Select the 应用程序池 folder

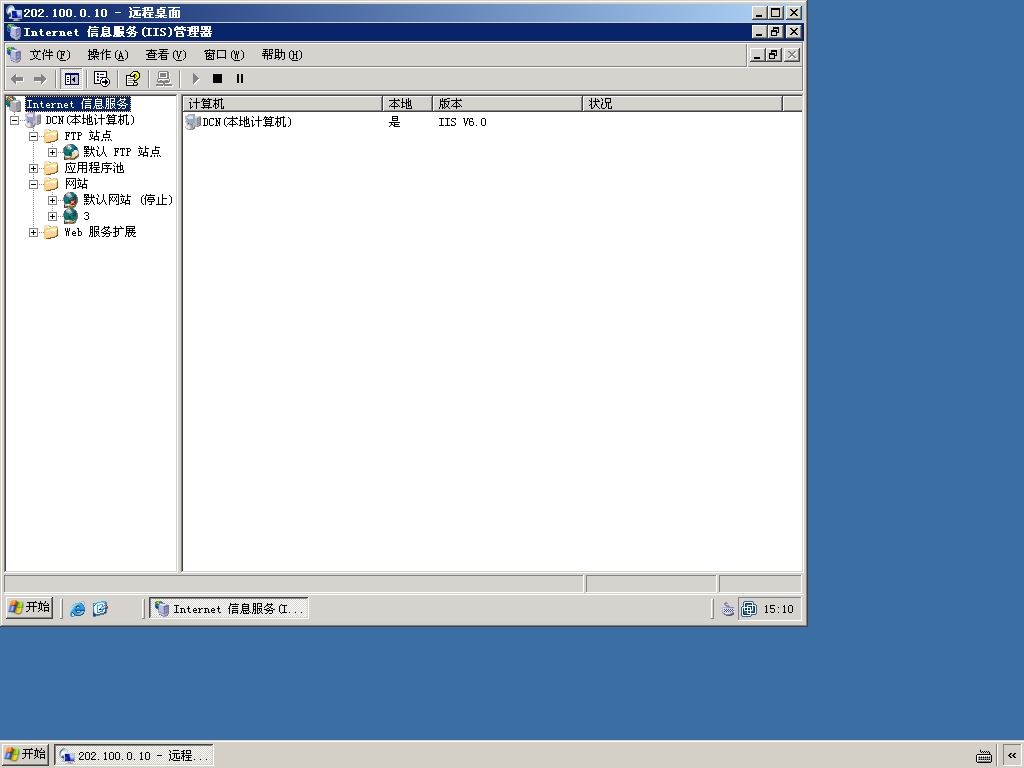94,168
